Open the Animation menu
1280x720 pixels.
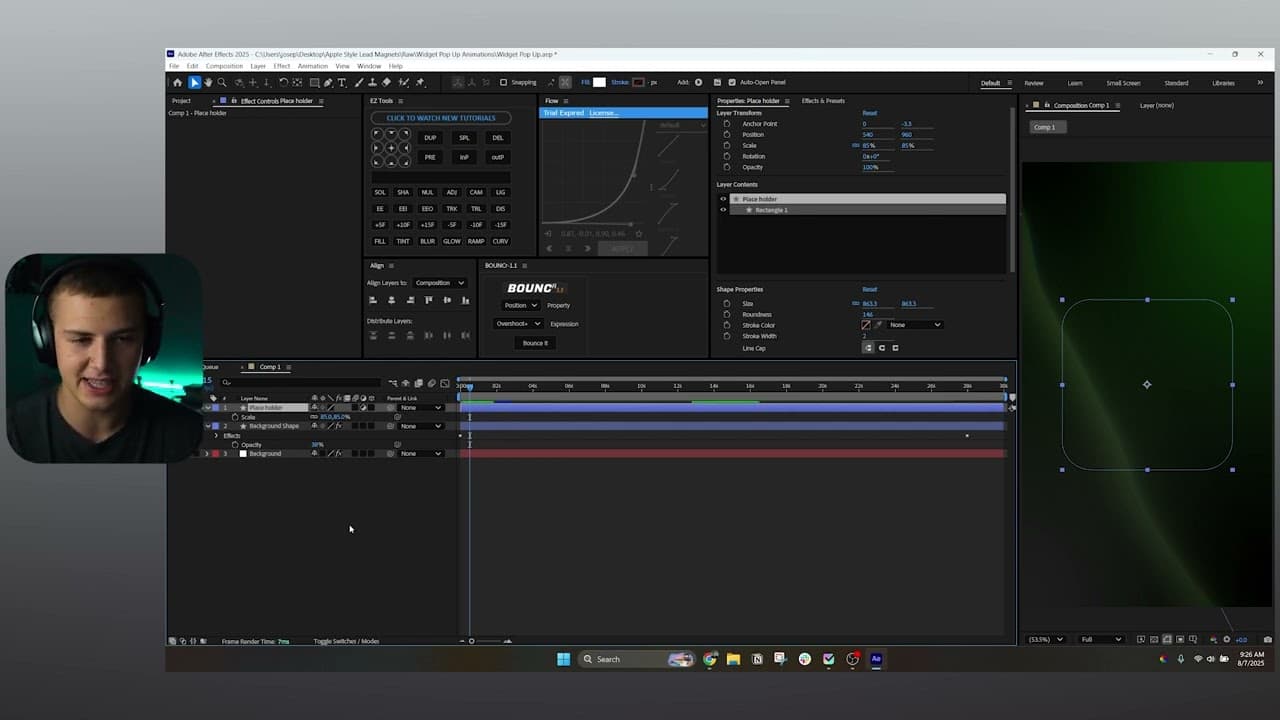[x=312, y=65]
